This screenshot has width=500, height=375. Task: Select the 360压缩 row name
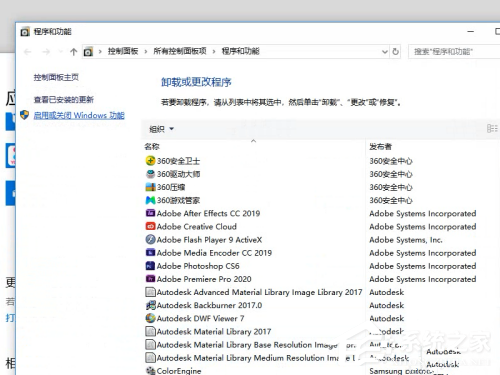click(x=171, y=187)
